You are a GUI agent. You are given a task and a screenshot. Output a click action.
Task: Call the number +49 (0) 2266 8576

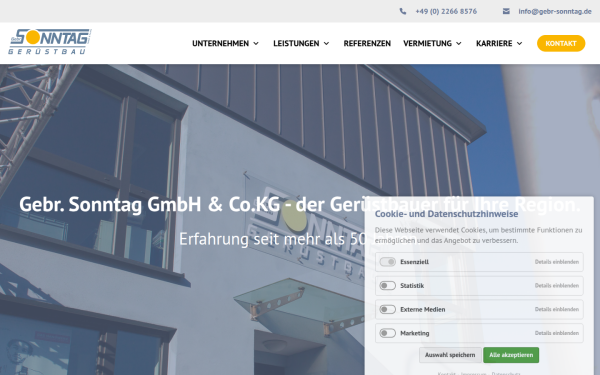(x=446, y=11)
